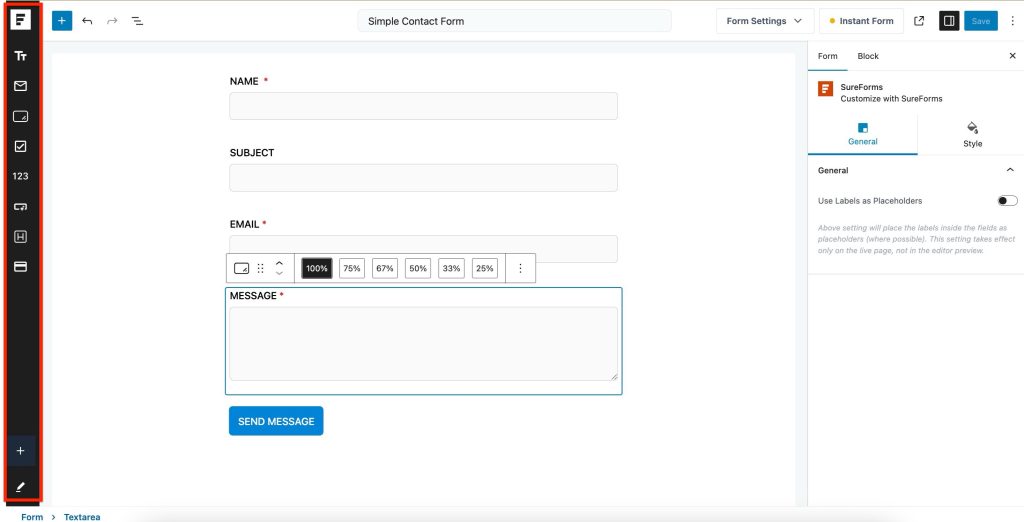The height and width of the screenshot is (522, 1024).
Task: Undo the last change
Action: tap(87, 21)
